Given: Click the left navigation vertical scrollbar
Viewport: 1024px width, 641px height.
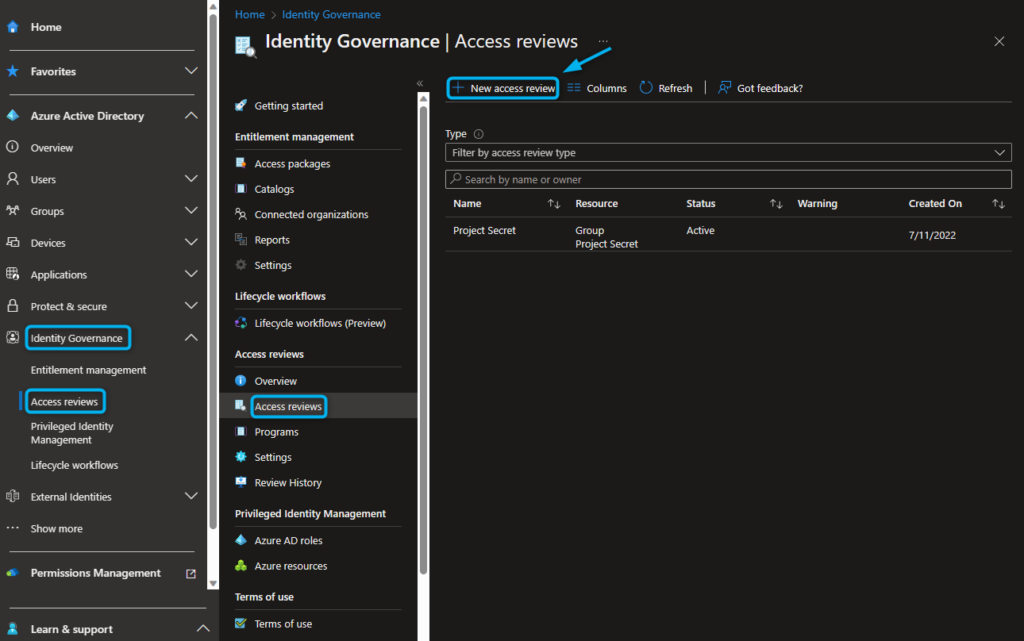Looking at the screenshot, I should pos(212,300).
